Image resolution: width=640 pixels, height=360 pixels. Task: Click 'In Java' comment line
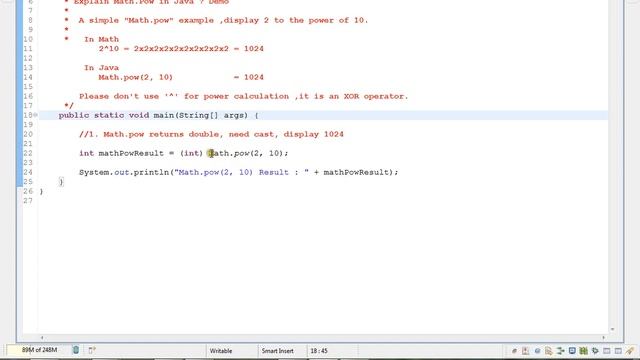click(x=101, y=68)
